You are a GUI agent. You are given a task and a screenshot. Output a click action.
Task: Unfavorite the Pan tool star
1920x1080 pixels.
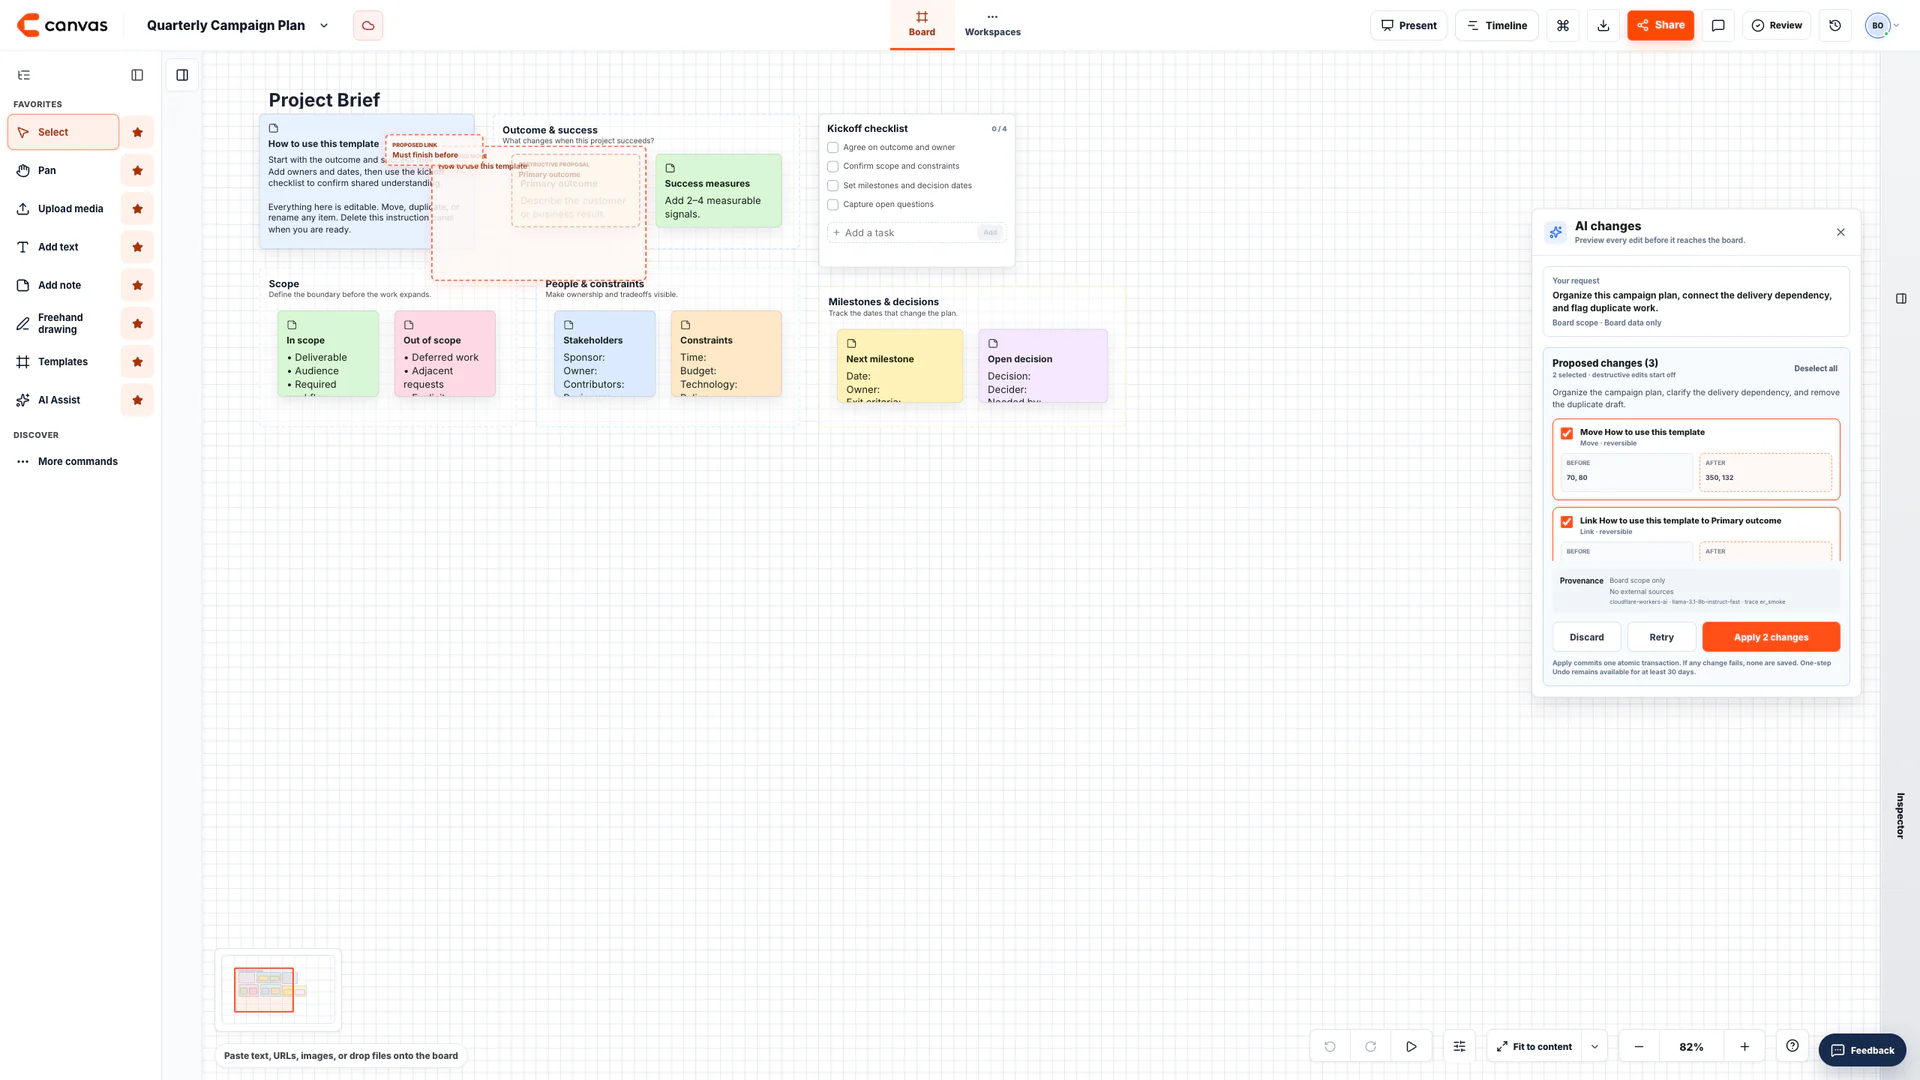138,171
